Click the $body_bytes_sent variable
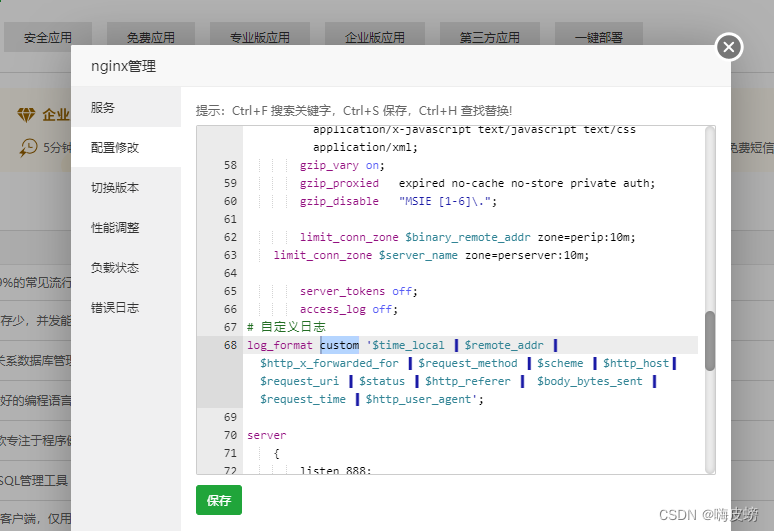 [590, 381]
